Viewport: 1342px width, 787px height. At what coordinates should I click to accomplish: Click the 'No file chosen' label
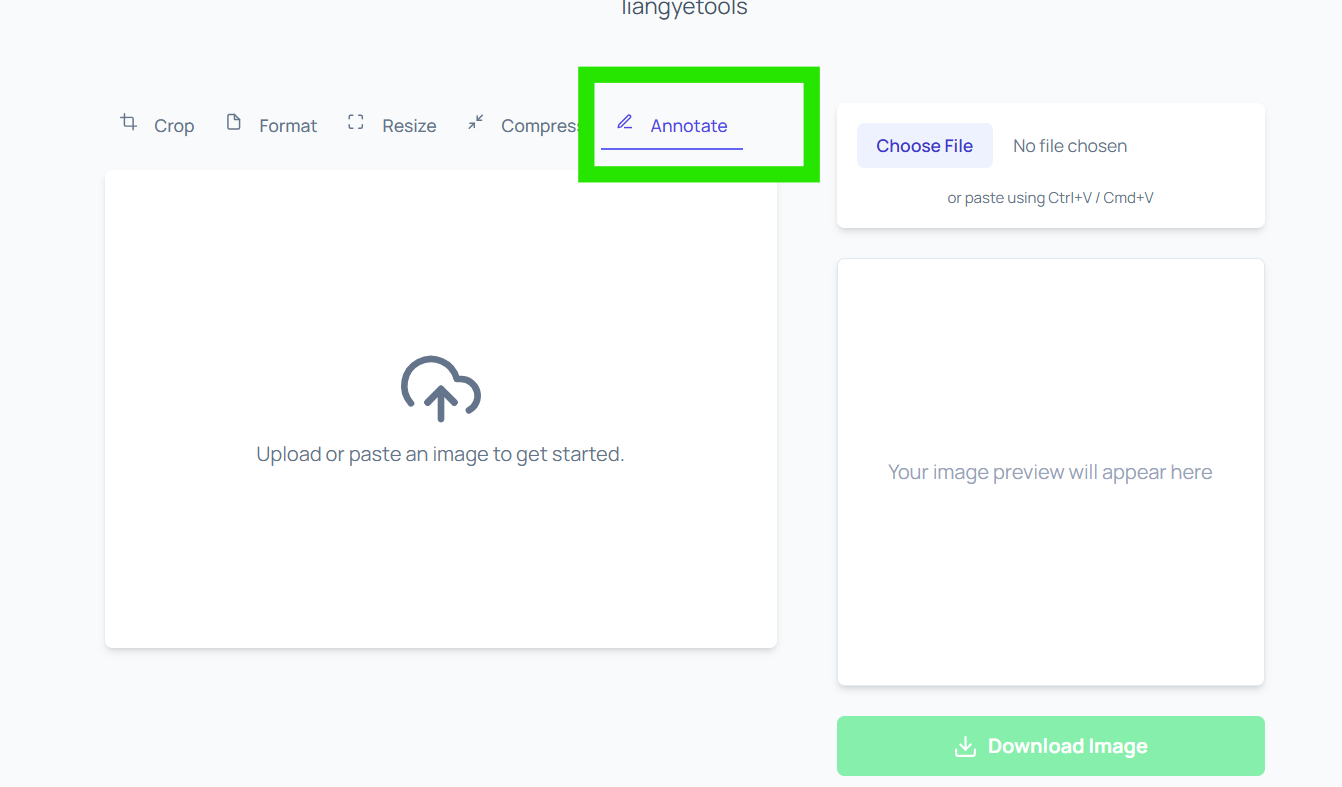click(1069, 145)
